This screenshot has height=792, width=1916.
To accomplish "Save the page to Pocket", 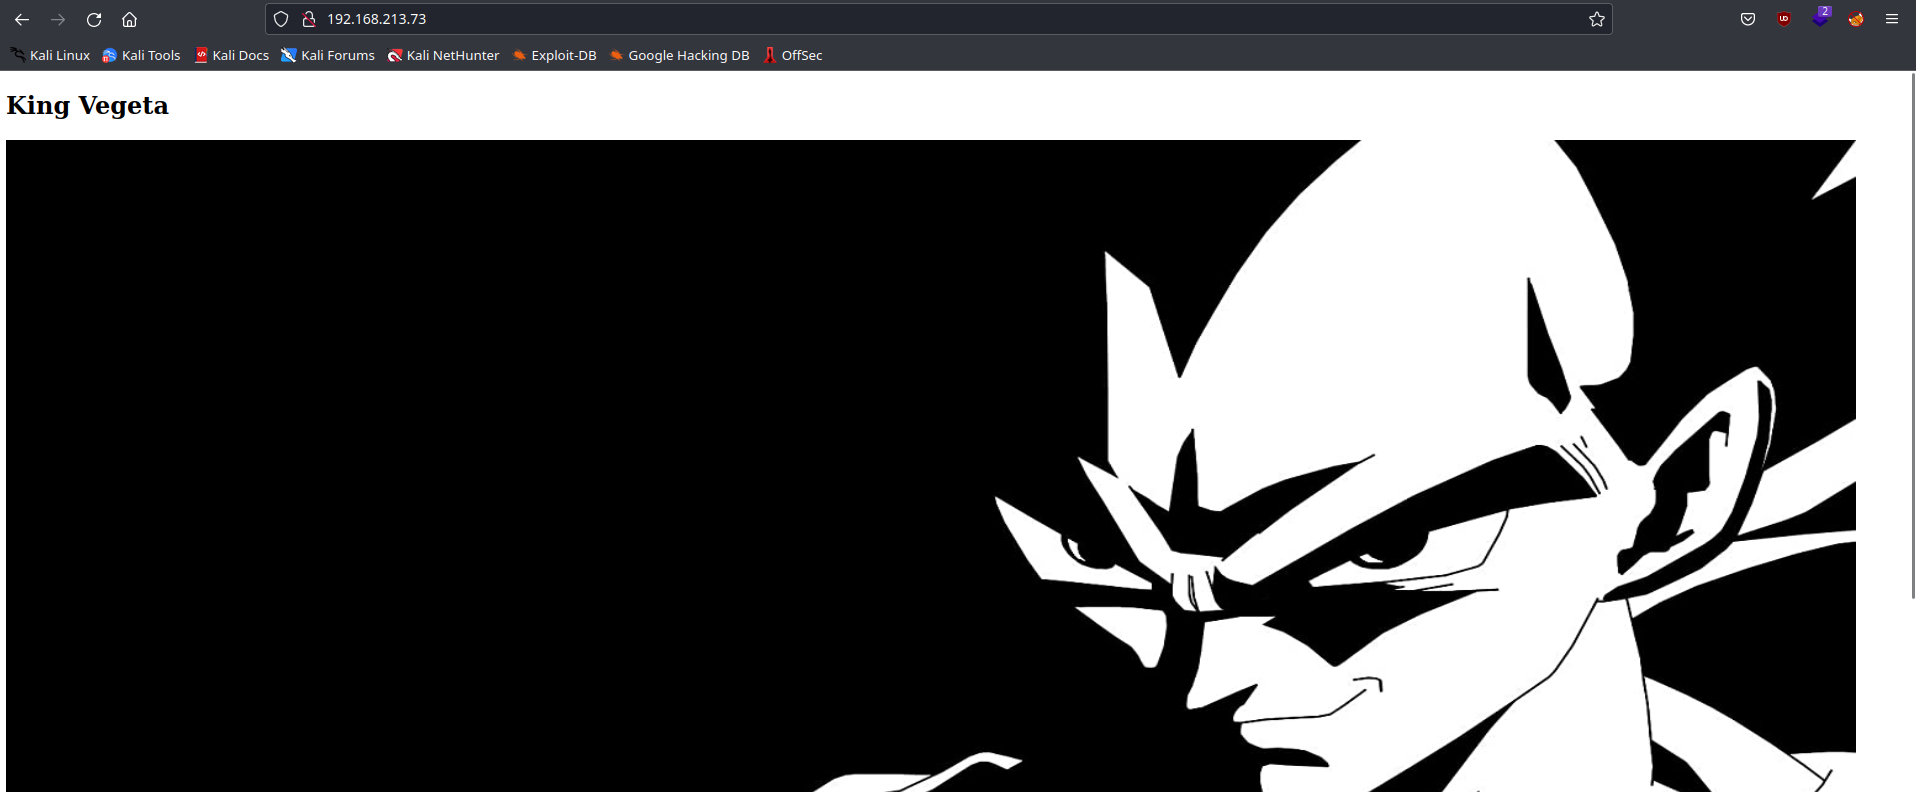I will (1748, 19).
